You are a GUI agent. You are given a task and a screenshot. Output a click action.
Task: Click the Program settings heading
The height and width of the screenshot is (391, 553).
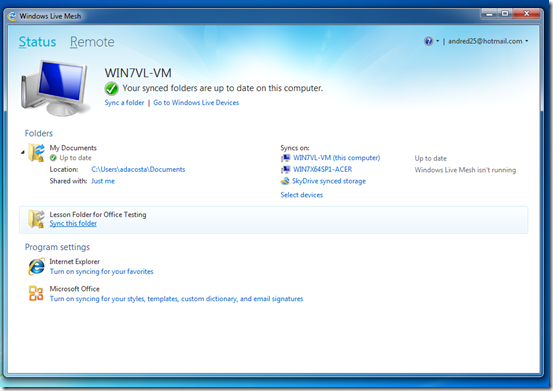(57, 247)
